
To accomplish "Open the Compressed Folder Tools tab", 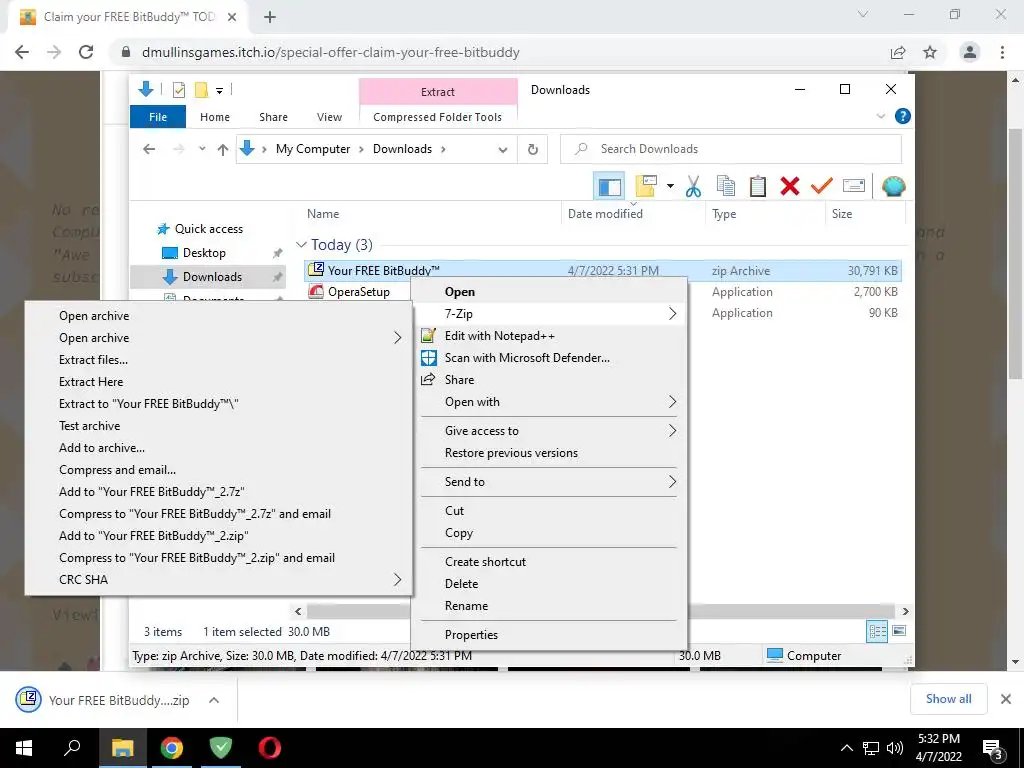I will tap(438, 117).
